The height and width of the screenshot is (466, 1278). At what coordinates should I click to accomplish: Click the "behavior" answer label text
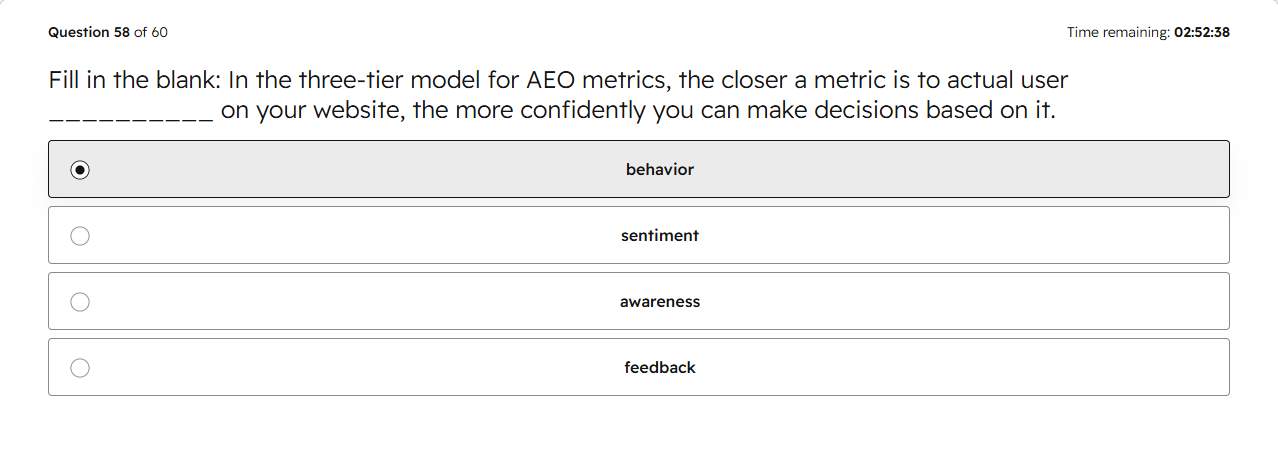[x=660, y=170]
